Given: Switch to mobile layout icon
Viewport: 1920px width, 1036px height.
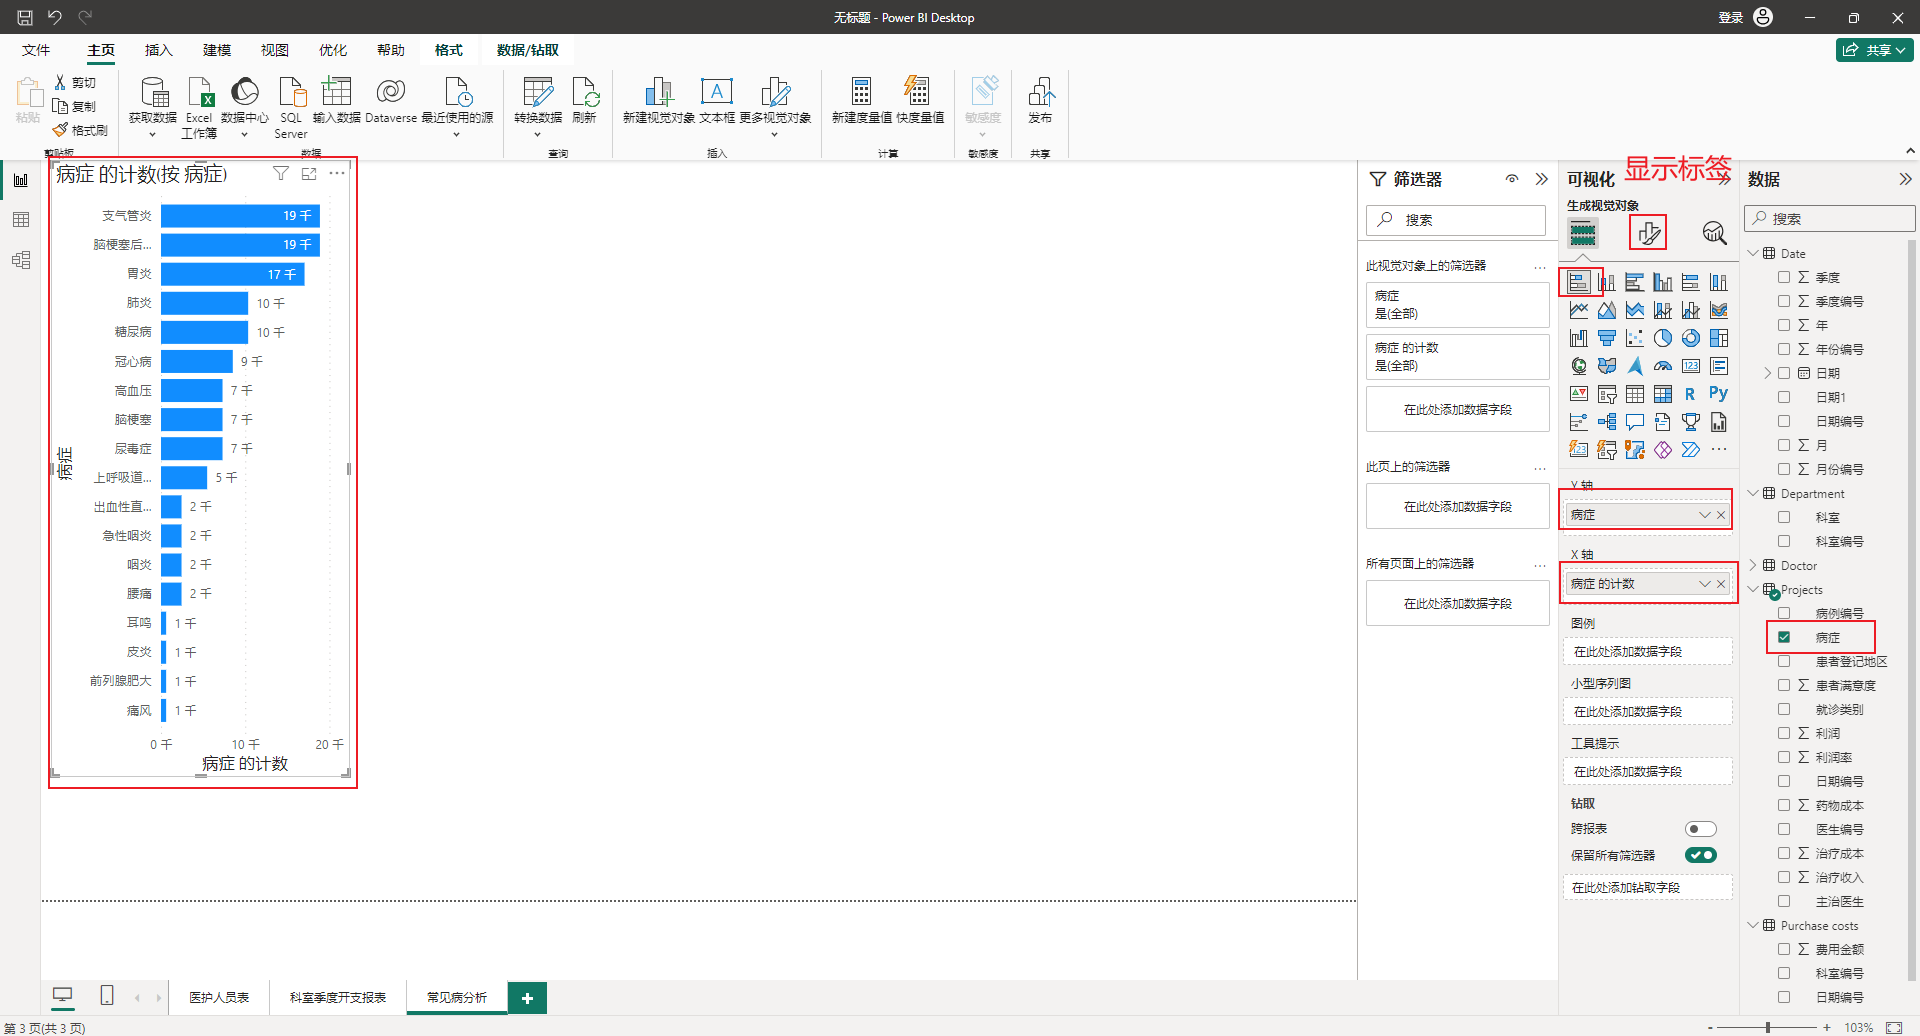Looking at the screenshot, I should pos(107,995).
